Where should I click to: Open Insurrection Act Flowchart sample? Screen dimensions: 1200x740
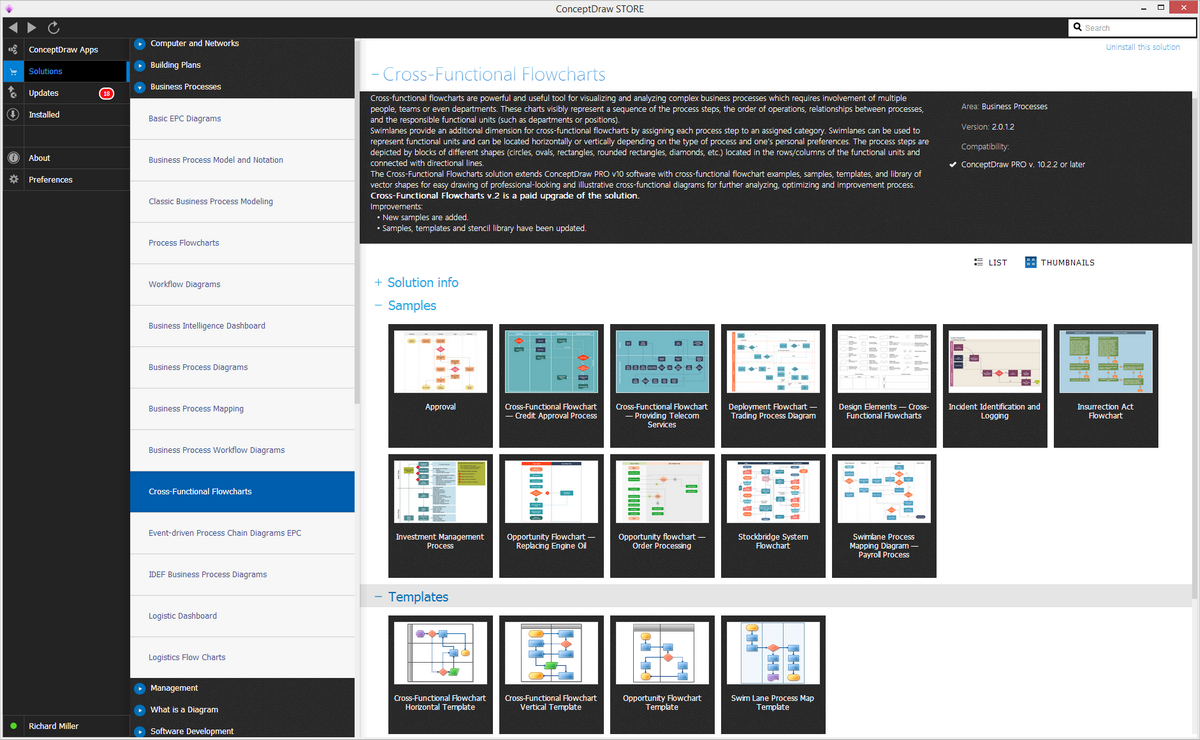[x=1106, y=386]
